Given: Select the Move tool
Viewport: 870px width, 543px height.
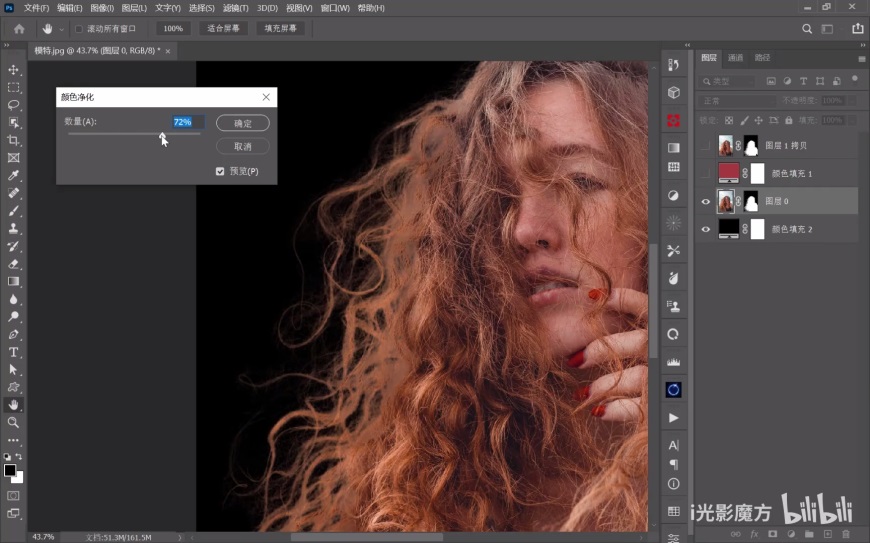Looking at the screenshot, I should pos(13,70).
